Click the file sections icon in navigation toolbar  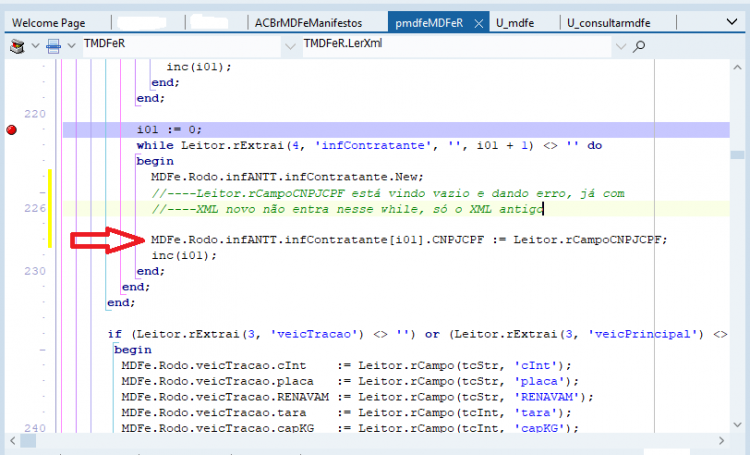[54, 46]
